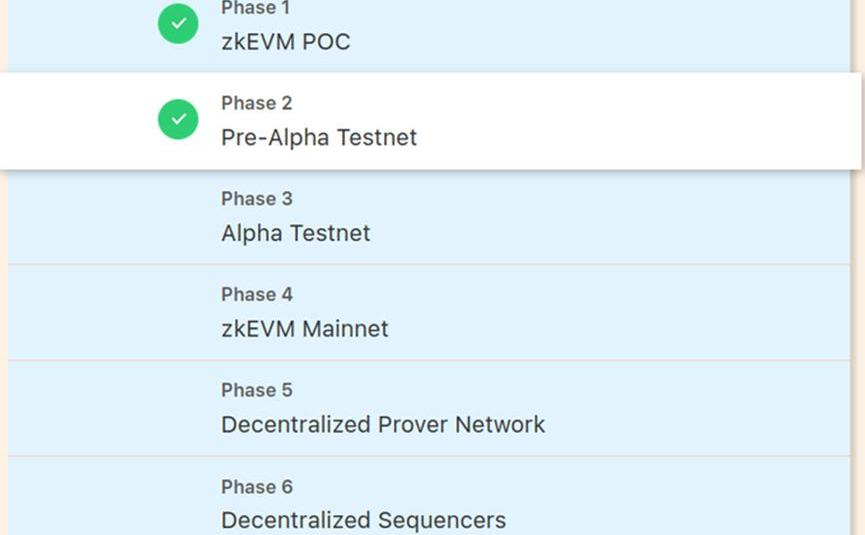Click the Phase 1 label
Image resolution: width=865 pixels, height=535 pixels.
pos(256,9)
